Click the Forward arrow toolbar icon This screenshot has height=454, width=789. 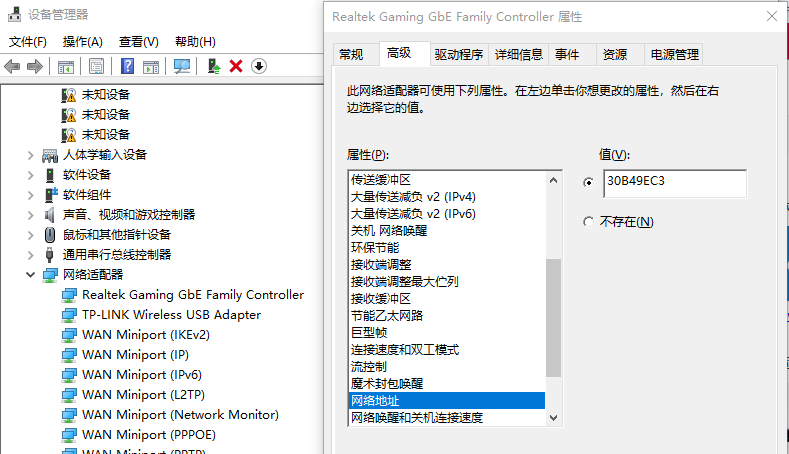35,66
